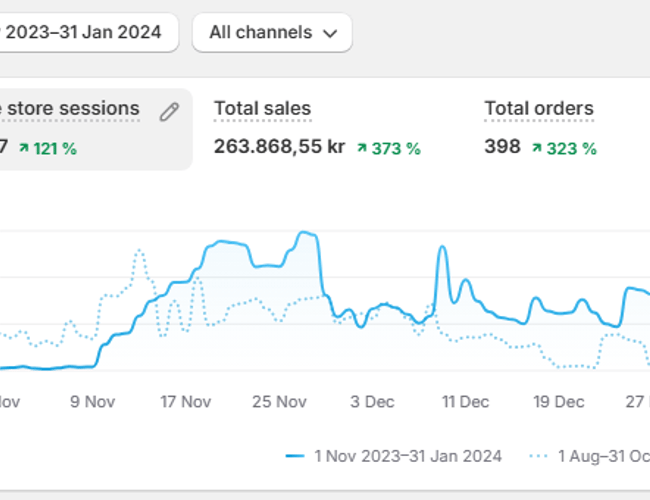Click the green up arrow beside 121 %
The width and height of the screenshot is (650, 500).
(23, 148)
